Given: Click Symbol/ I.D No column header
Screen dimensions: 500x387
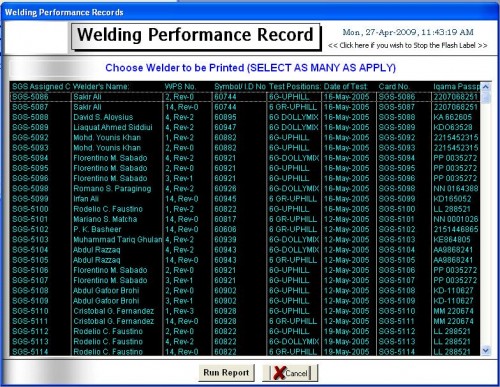Looking at the screenshot, I should pyautogui.click(x=240, y=87).
